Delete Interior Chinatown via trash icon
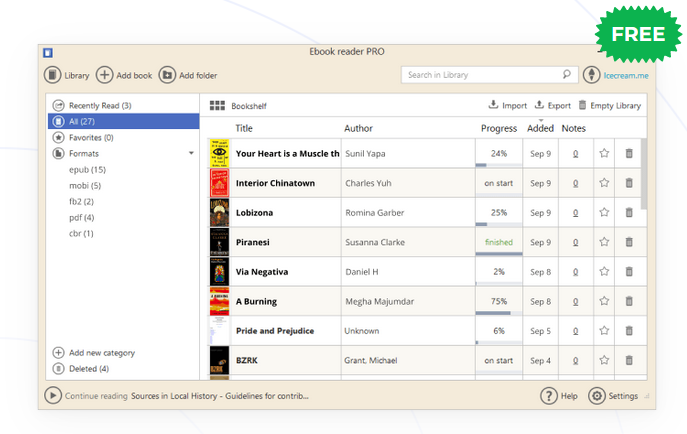This screenshot has height=434, width=687. [629, 183]
